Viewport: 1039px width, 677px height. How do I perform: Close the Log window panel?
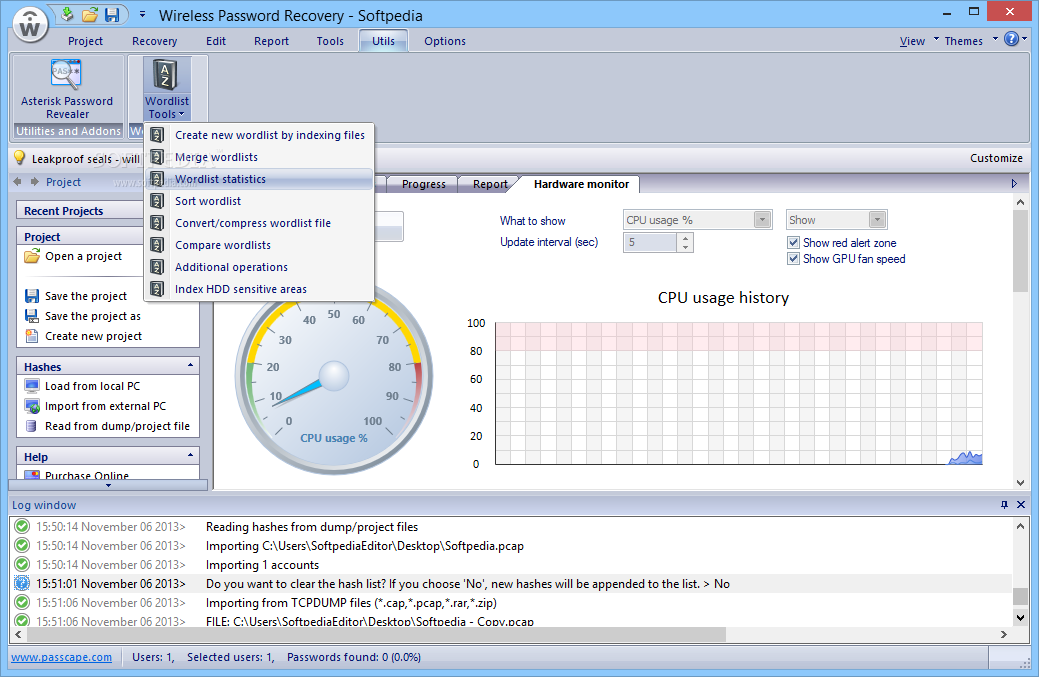tap(1020, 505)
